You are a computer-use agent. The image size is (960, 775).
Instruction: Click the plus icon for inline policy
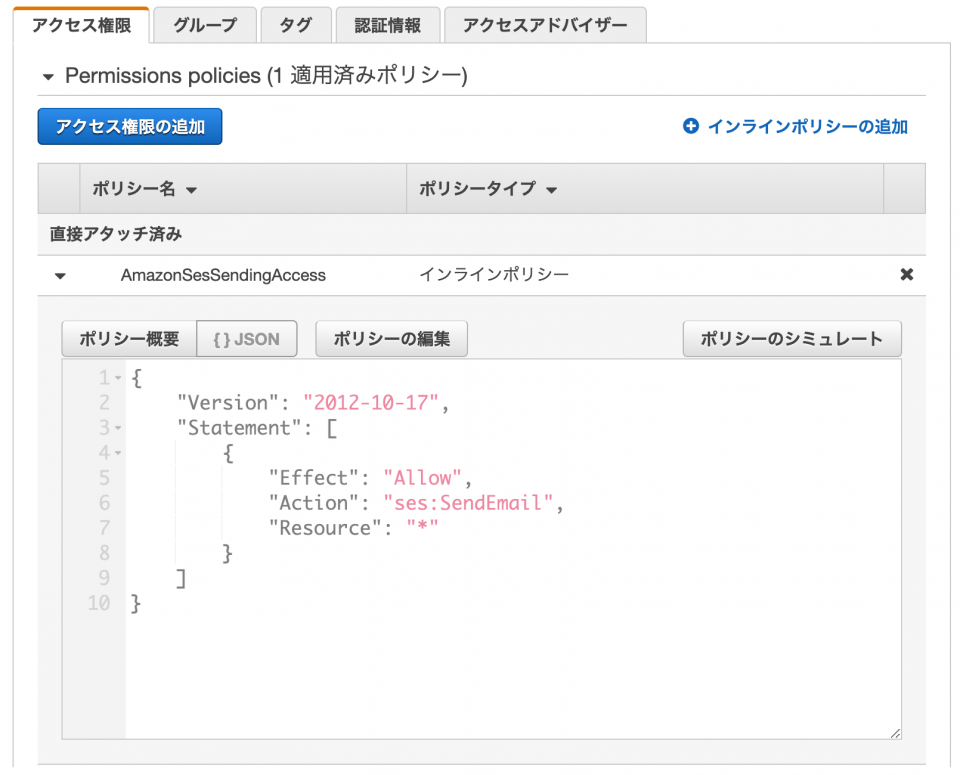[x=691, y=126]
